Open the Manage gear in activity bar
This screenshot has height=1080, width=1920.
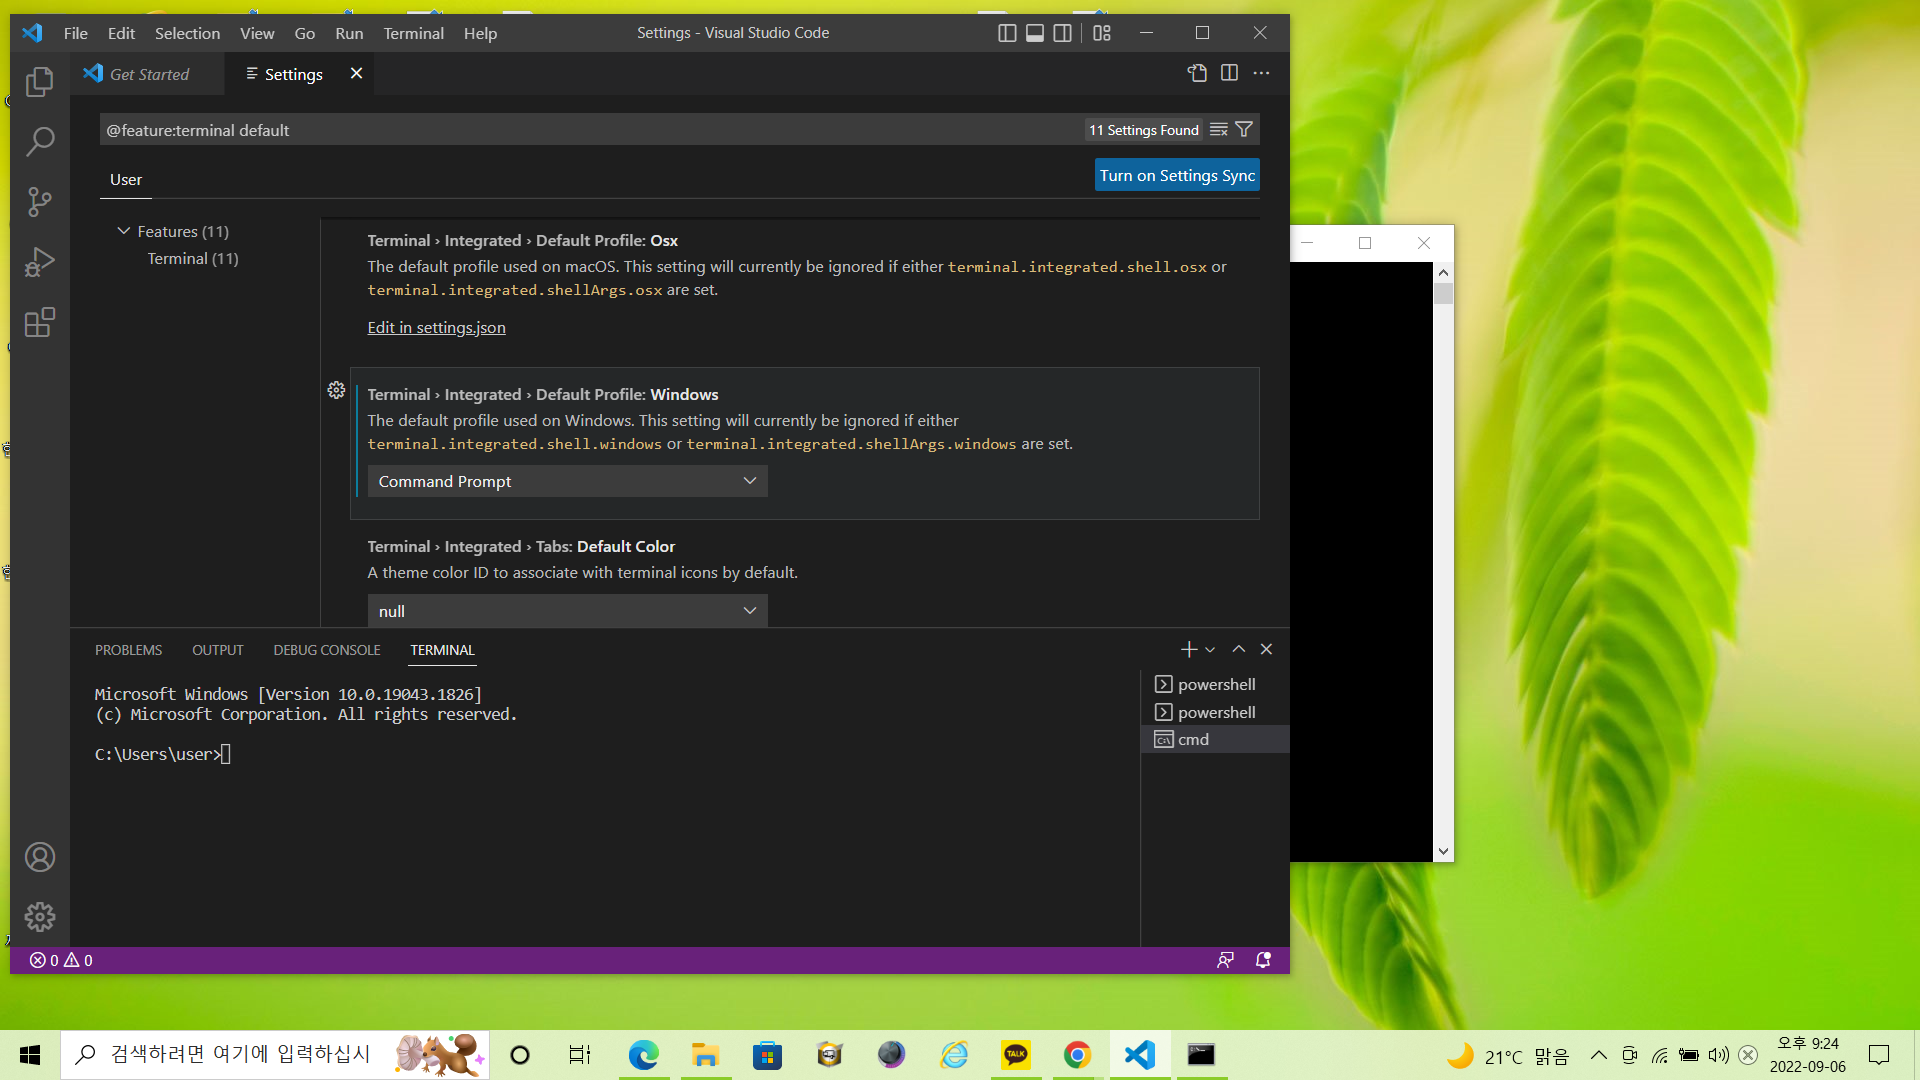(40, 917)
